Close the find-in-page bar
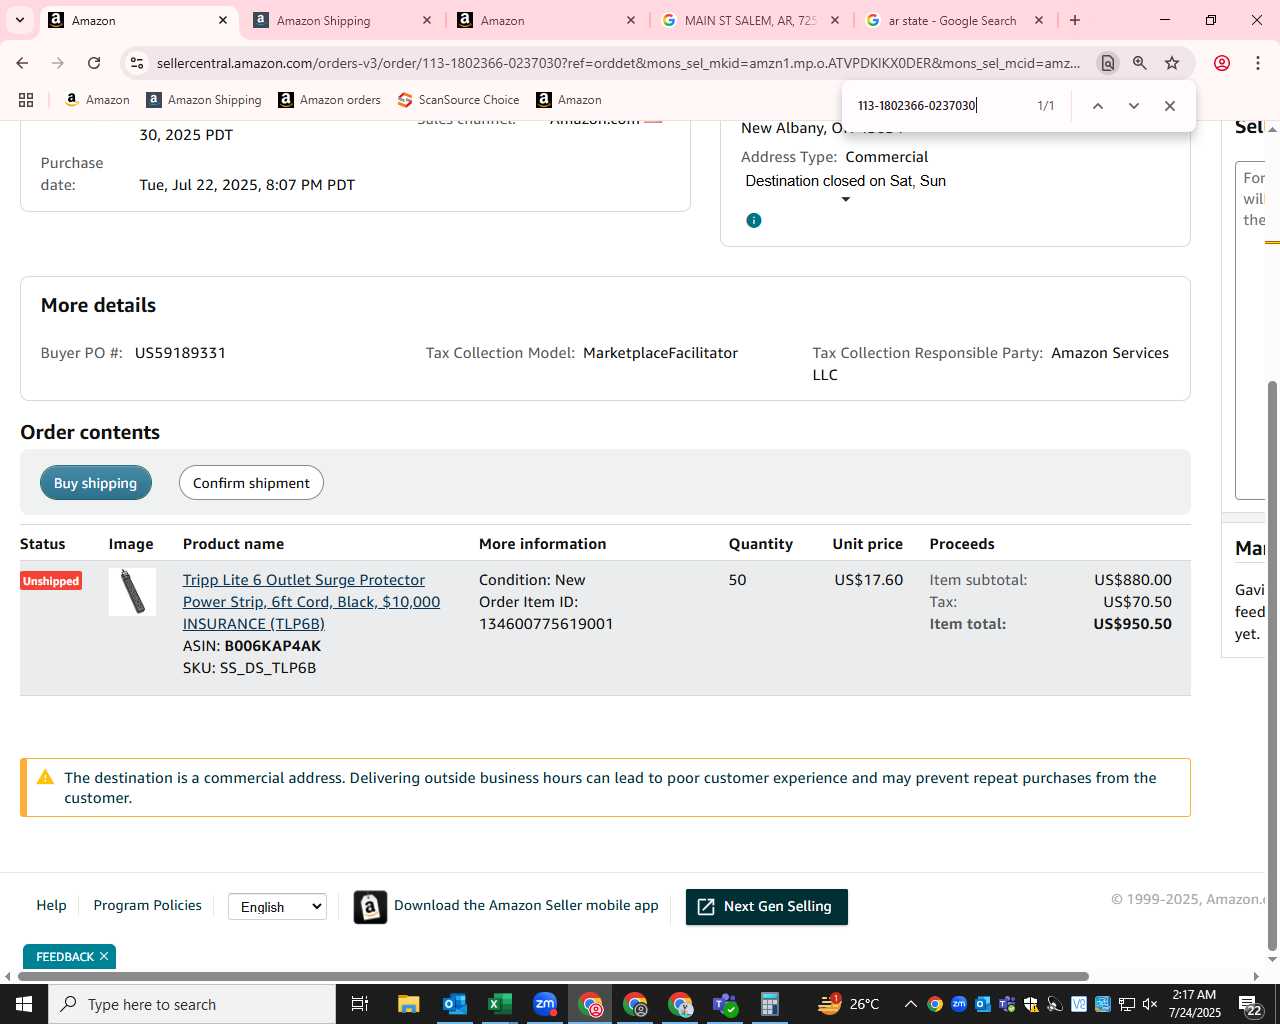This screenshot has height=1024, width=1280. tap(1169, 106)
